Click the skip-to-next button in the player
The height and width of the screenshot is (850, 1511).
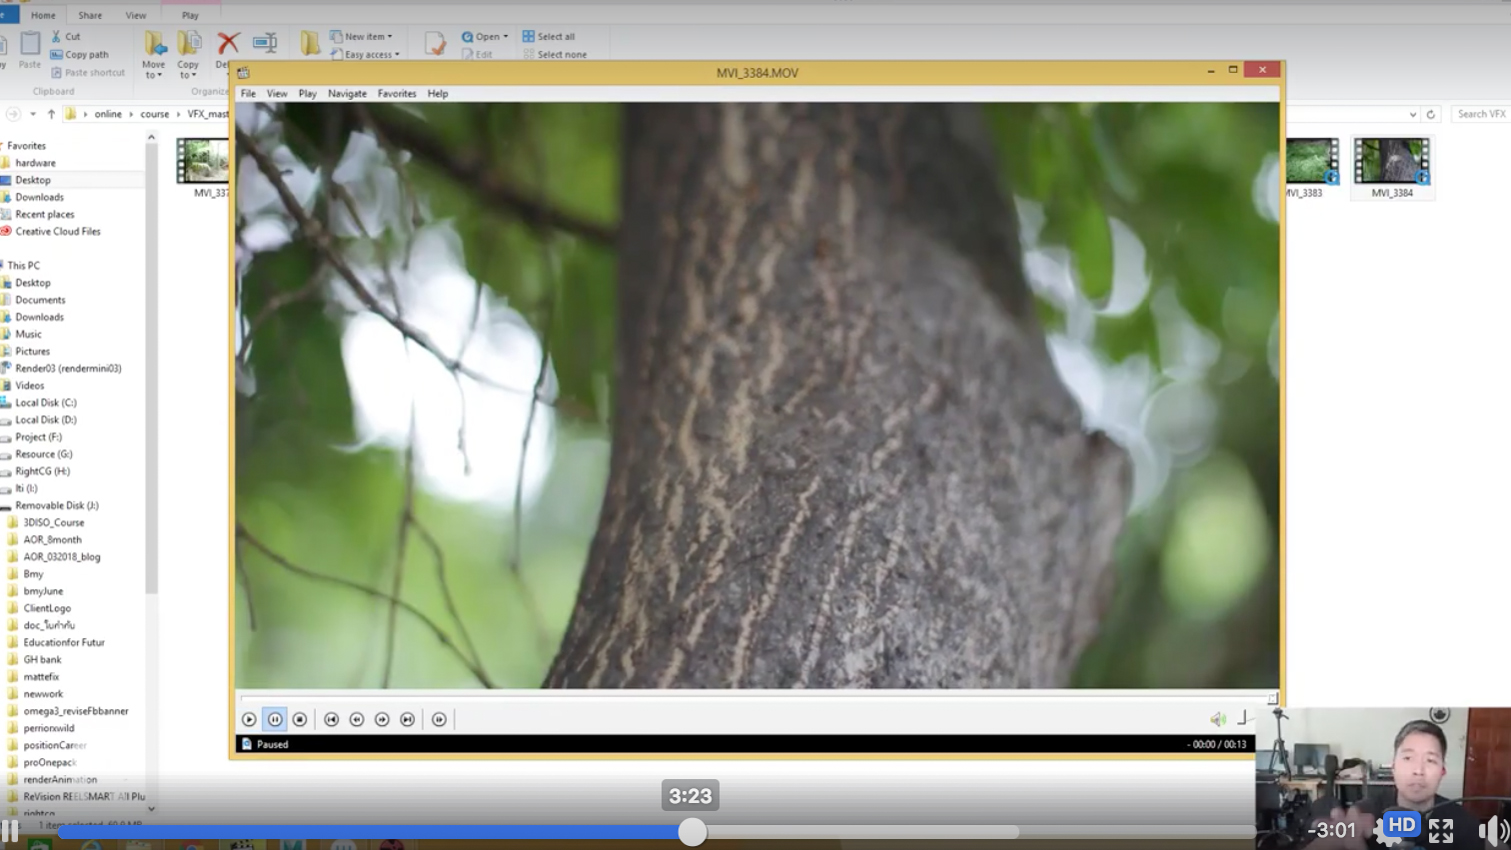pyautogui.click(x=407, y=719)
